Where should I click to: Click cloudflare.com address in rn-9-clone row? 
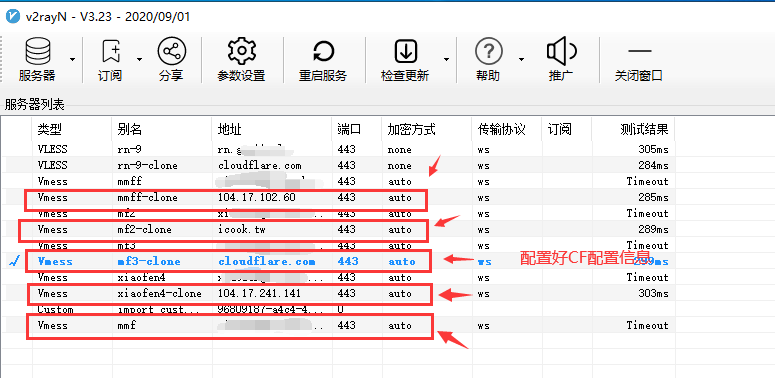point(259,166)
